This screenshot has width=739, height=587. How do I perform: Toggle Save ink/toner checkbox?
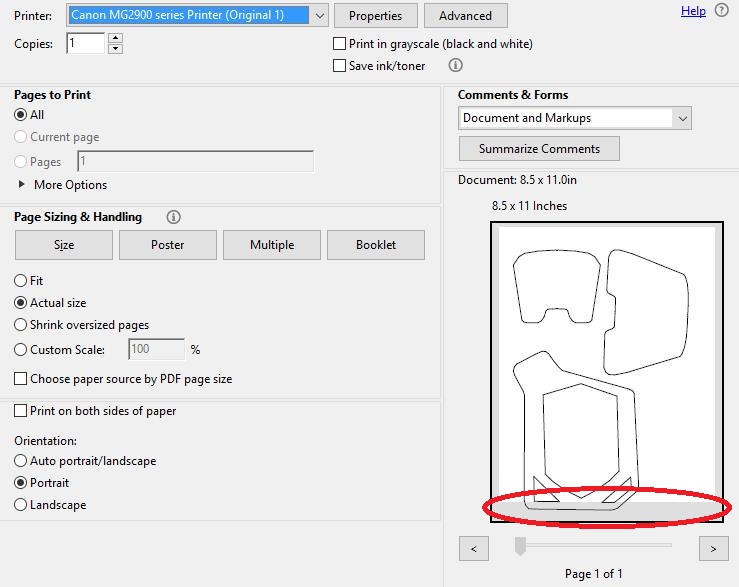(x=340, y=66)
